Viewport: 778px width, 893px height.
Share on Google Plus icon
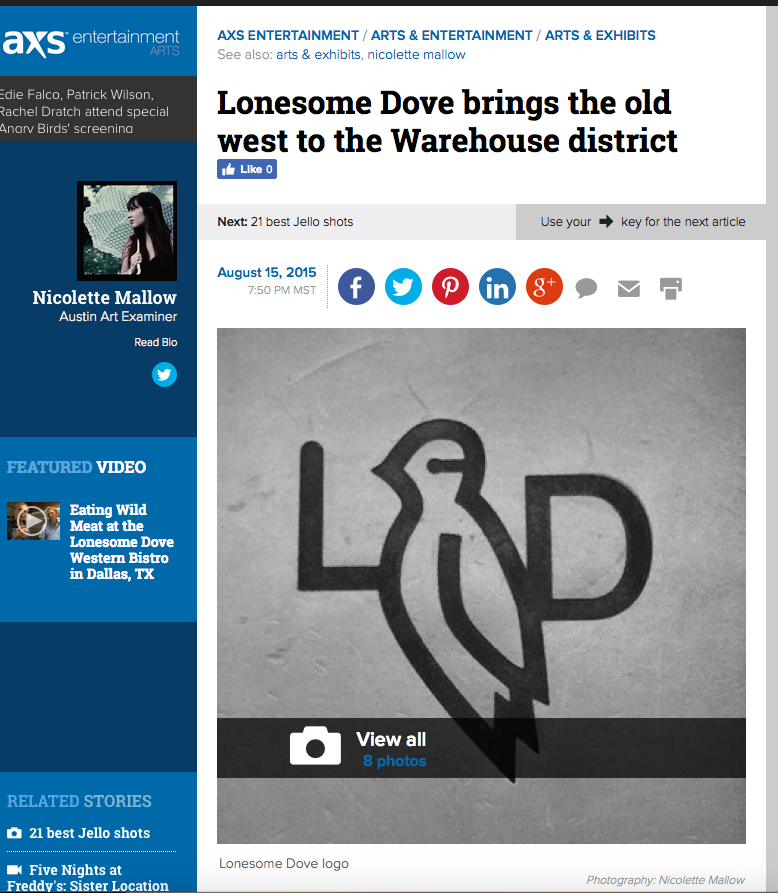[544, 286]
